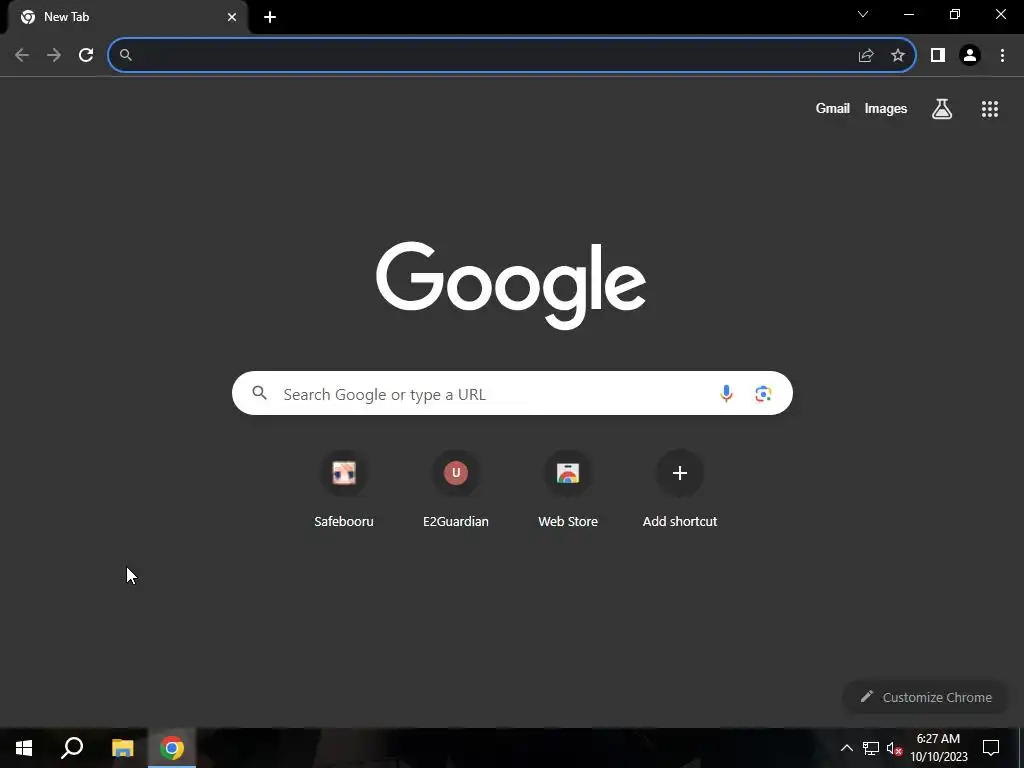Click the muted volume tray icon
This screenshot has height=768, width=1024.
click(894, 748)
